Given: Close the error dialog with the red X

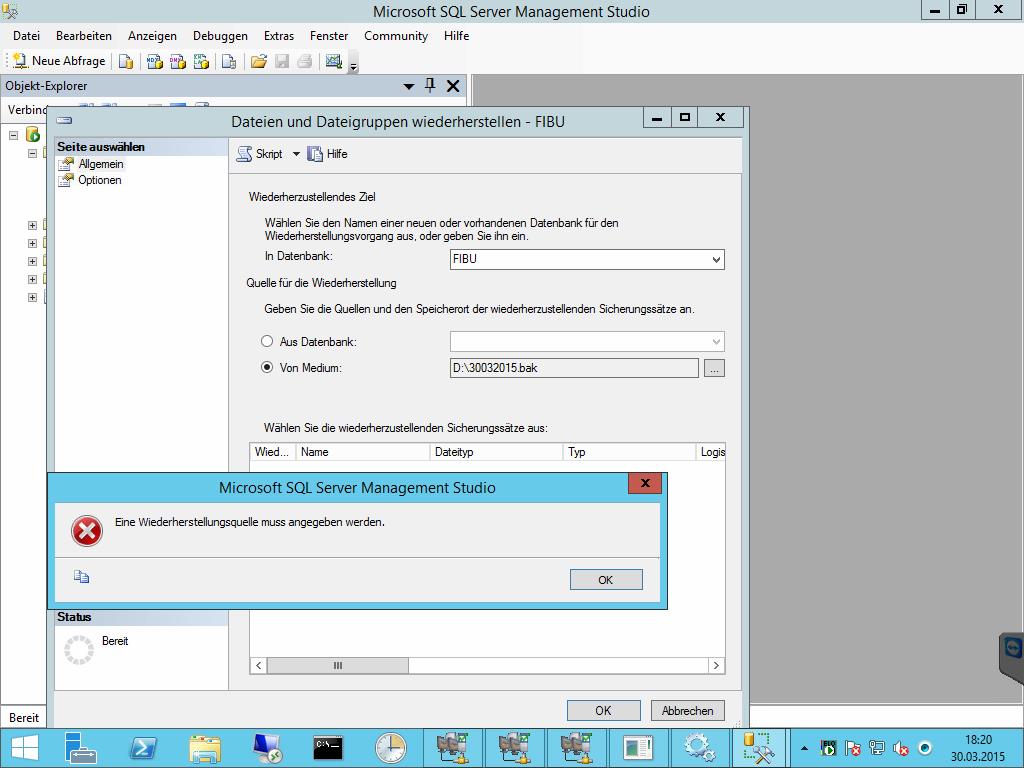Looking at the screenshot, I should pyautogui.click(x=645, y=483).
